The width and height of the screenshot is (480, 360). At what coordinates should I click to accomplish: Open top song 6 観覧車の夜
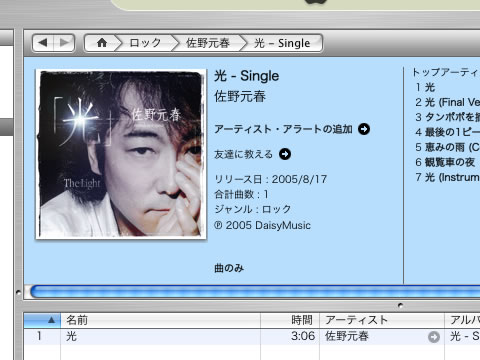tap(445, 162)
